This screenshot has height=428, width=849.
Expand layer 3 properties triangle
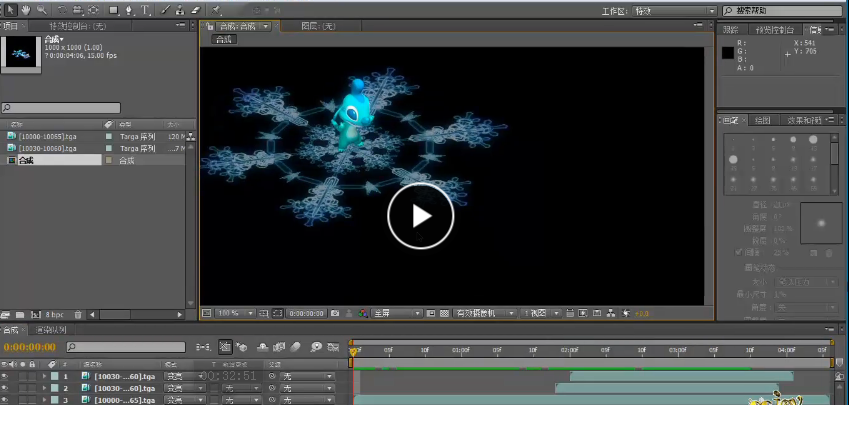tap(44, 400)
